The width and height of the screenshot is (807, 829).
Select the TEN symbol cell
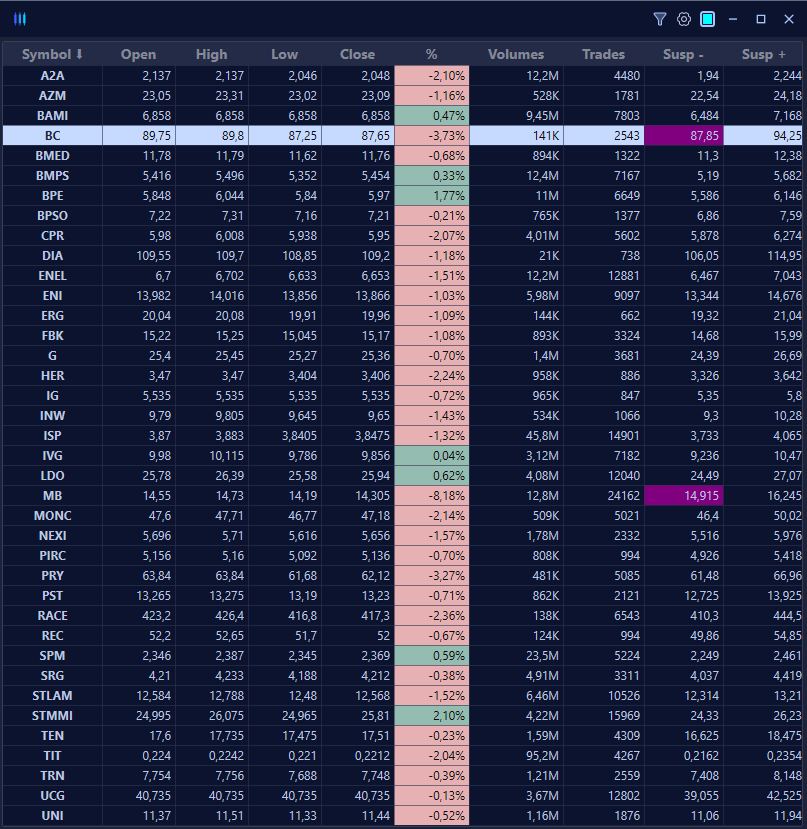coord(52,736)
